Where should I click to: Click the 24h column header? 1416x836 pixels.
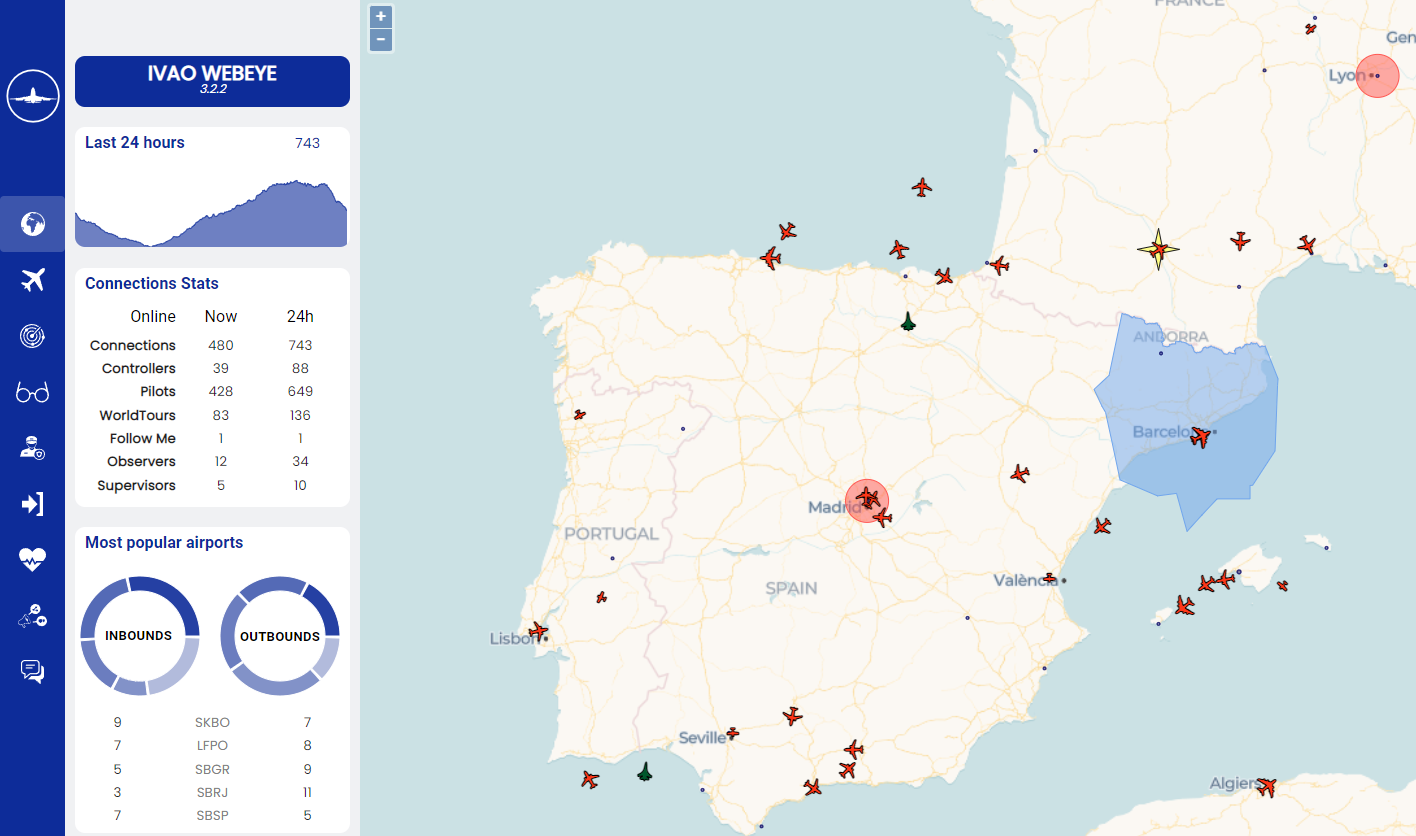[x=300, y=316]
